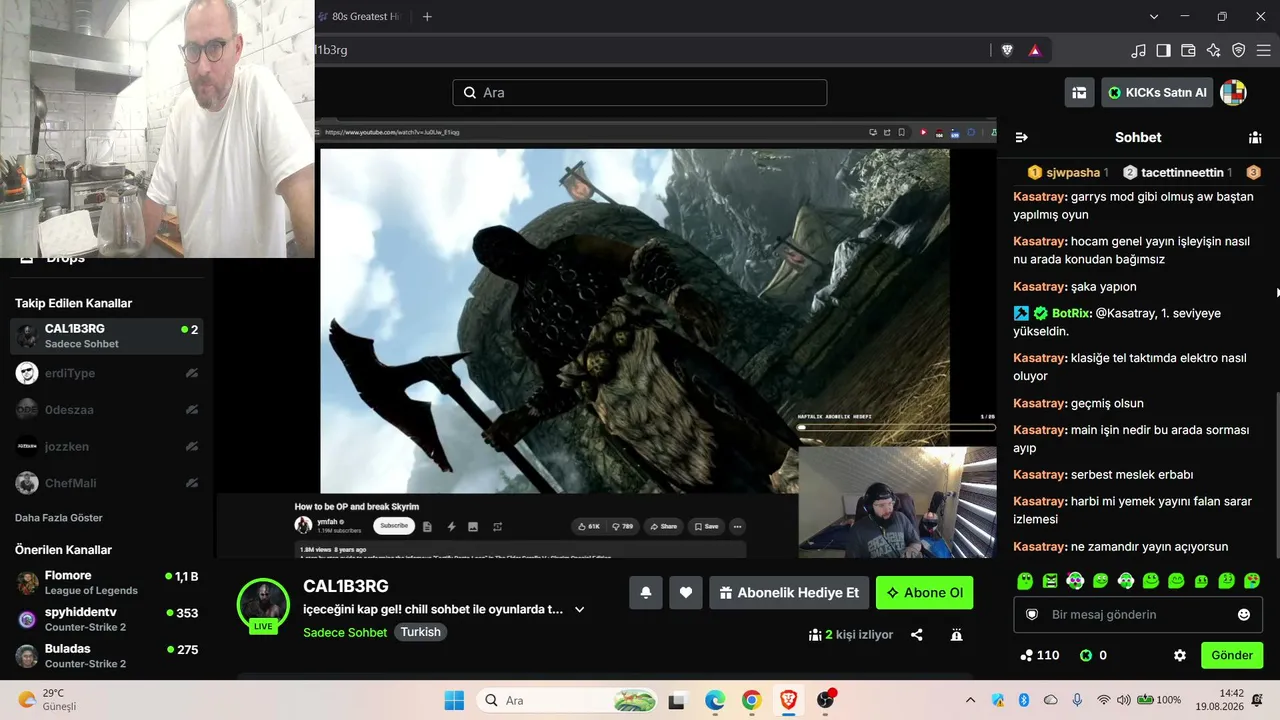This screenshot has width=1280, height=720.
Task: Click the Brave VPN shield icon
Action: pyautogui.click(x=1238, y=50)
